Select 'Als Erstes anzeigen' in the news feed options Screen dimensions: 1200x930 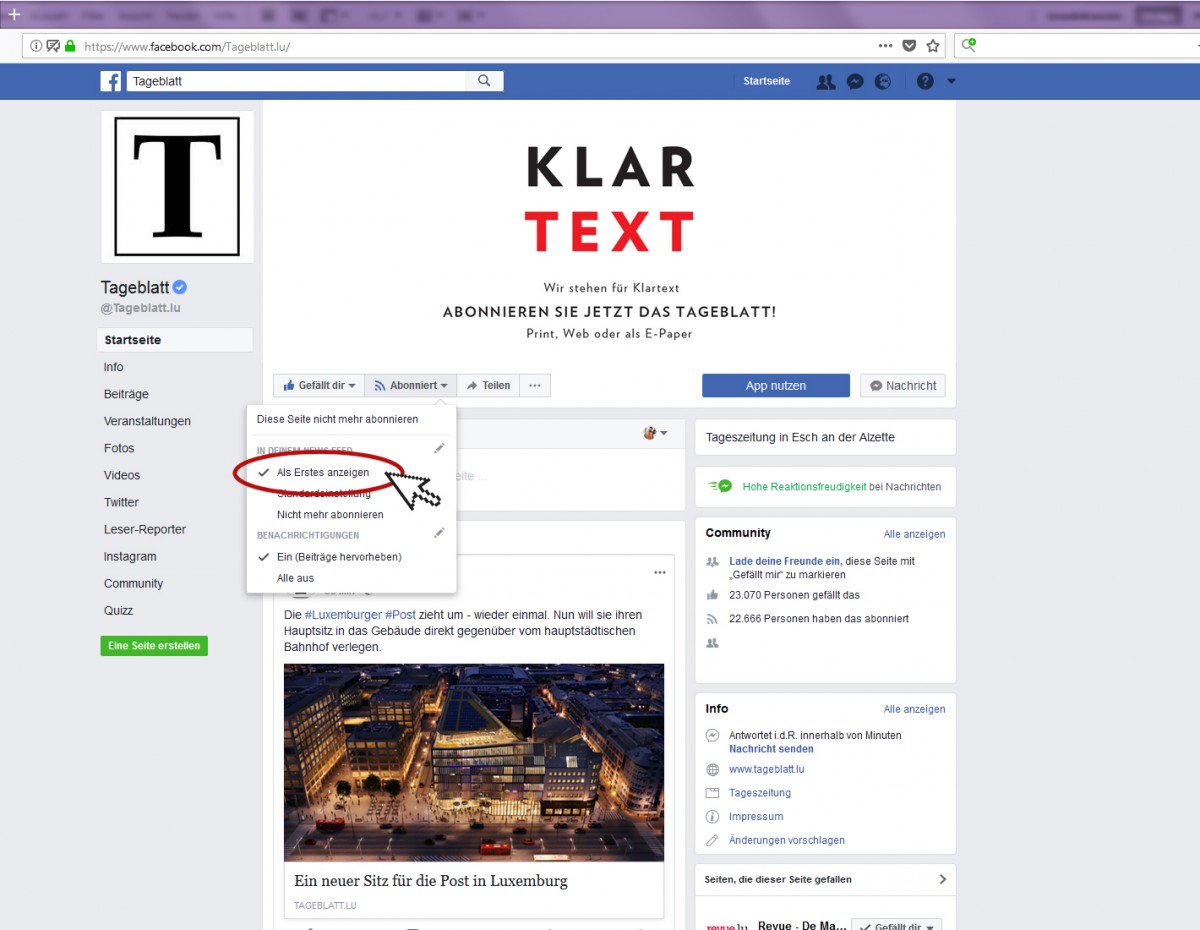322,472
